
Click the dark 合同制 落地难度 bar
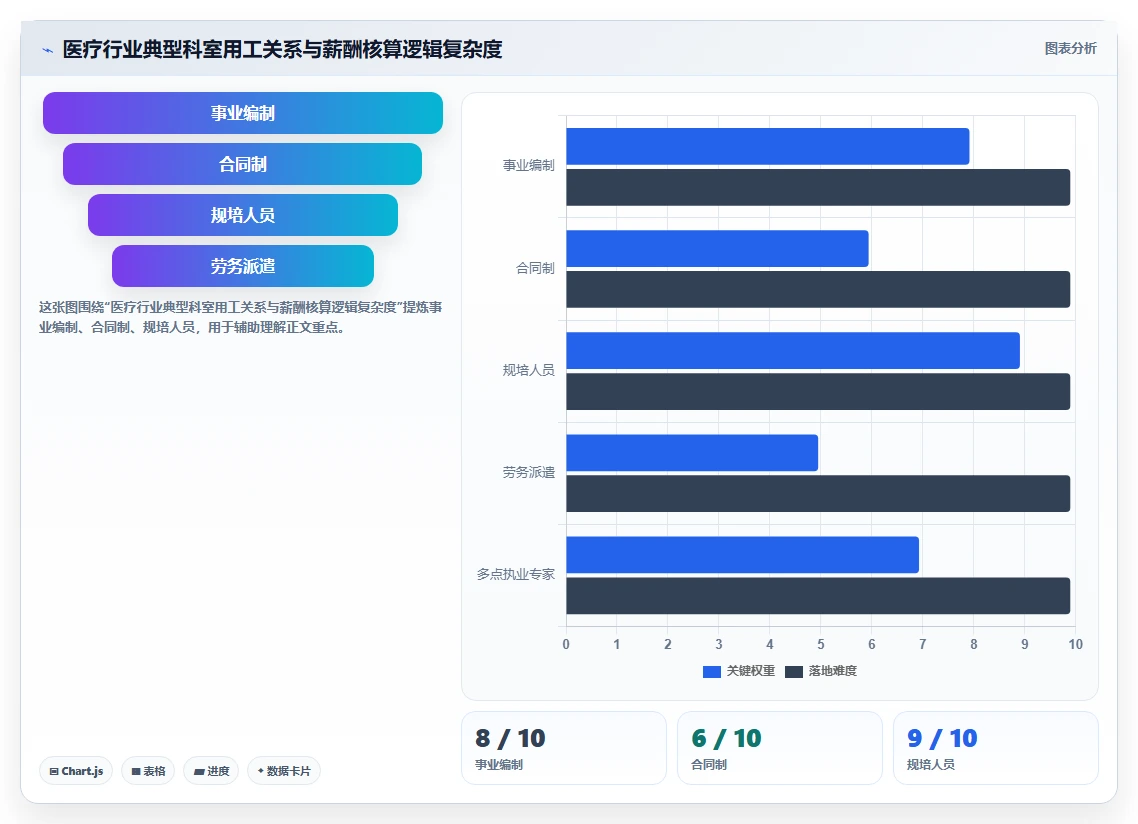tap(818, 290)
